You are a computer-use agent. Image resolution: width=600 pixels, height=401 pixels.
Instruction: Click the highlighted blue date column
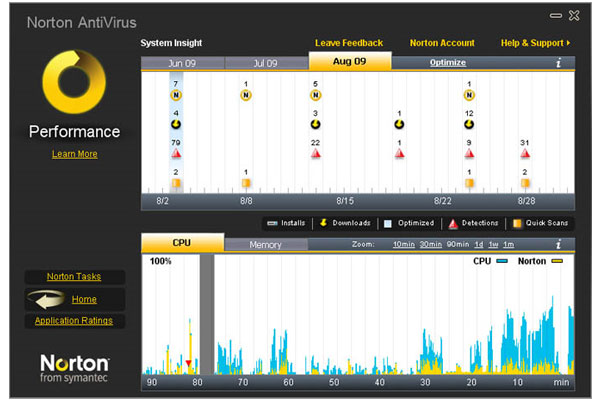176,132
